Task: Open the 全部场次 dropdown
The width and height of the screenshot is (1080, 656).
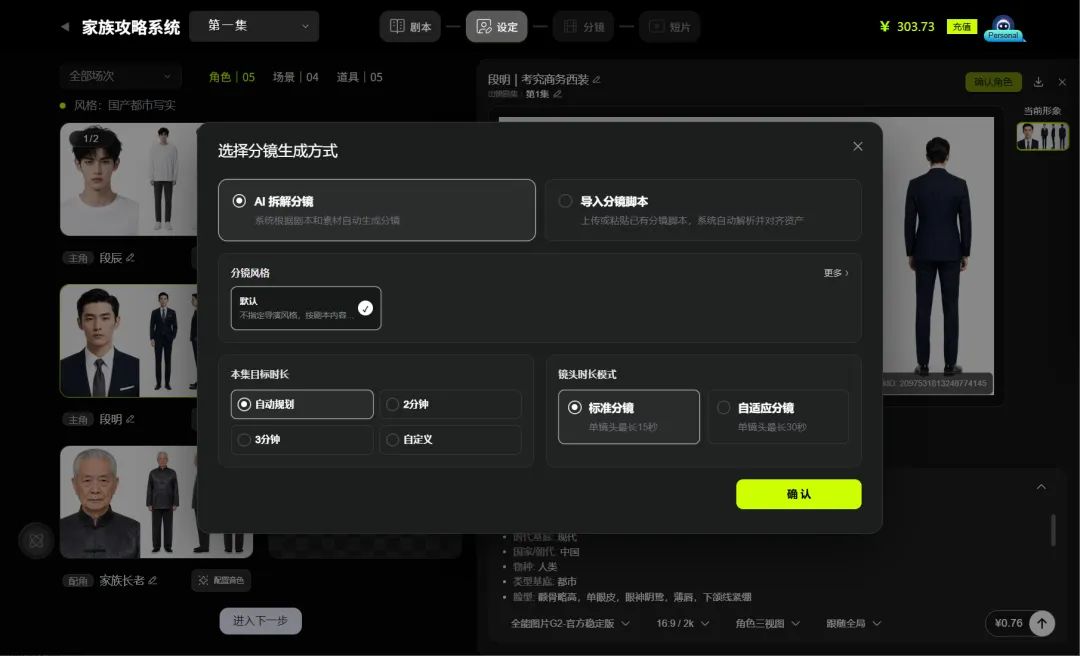Action: [x=121, y=76]
